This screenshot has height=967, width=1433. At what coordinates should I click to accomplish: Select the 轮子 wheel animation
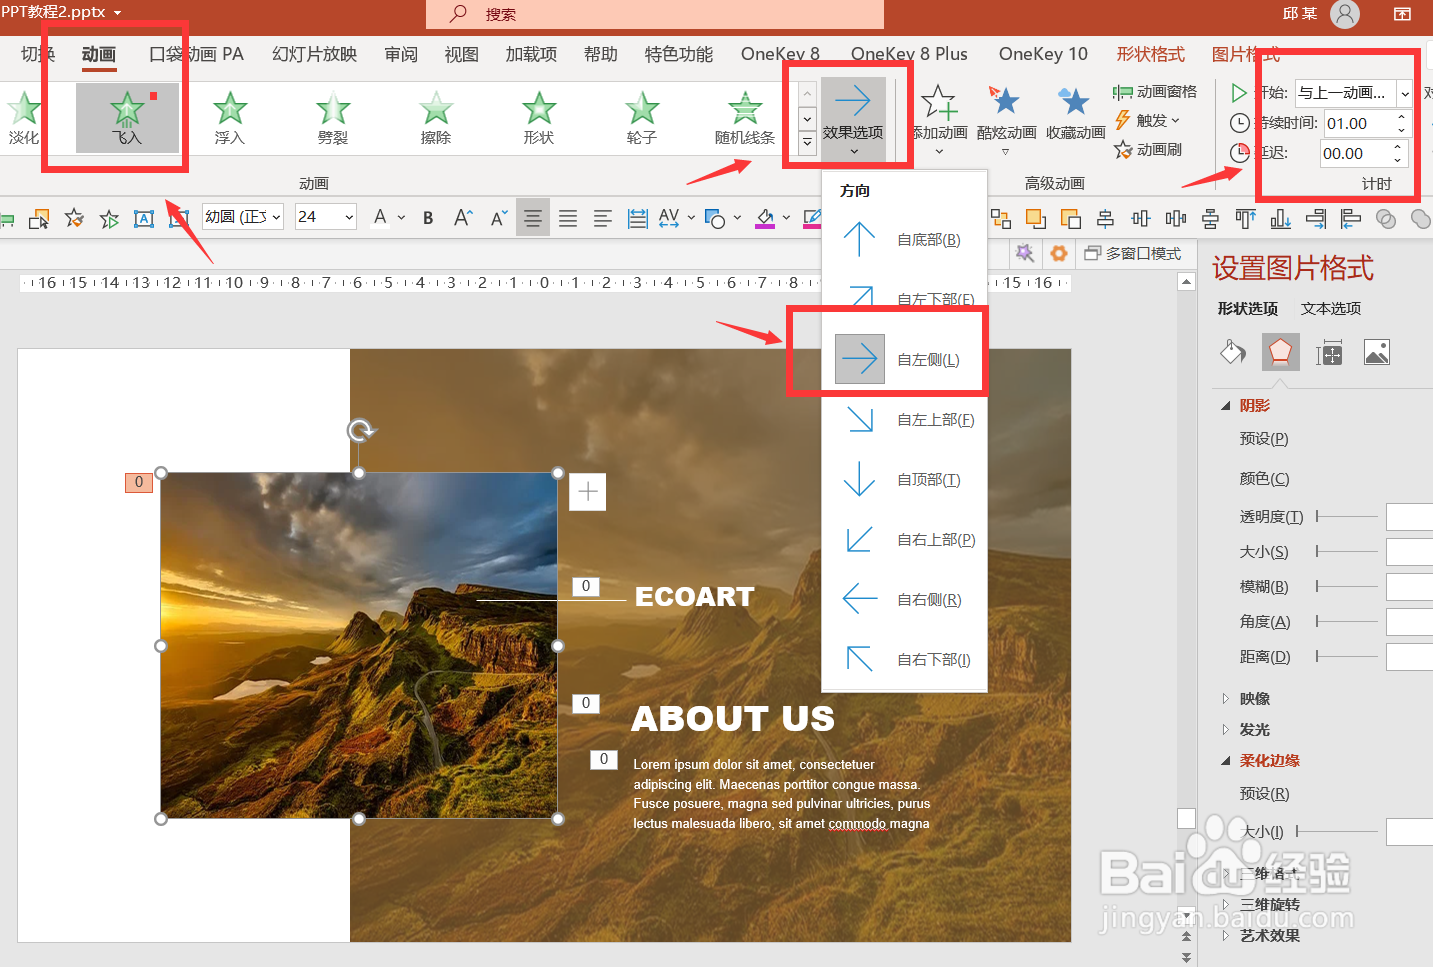click(642, 117)
